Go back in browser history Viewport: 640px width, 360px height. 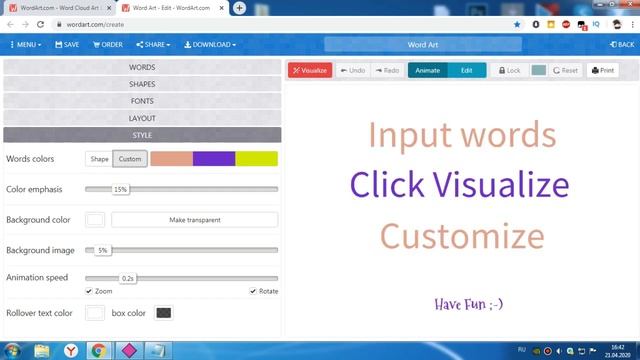click(10, 24)
